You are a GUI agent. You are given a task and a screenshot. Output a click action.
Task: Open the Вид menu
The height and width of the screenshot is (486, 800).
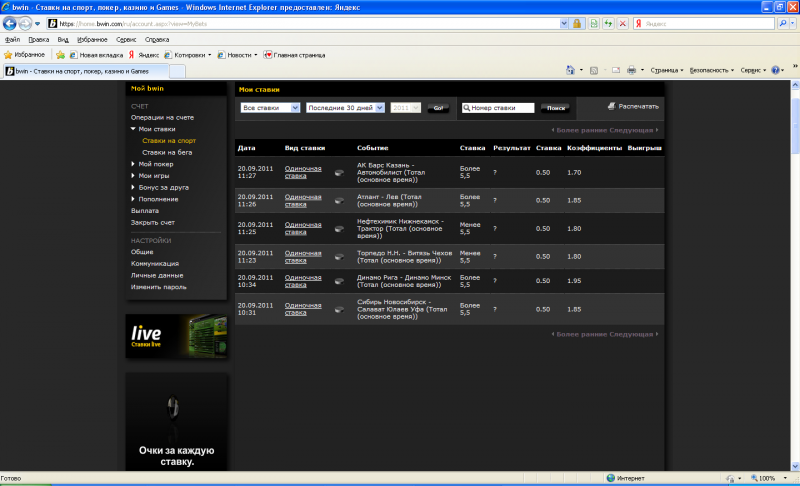(63, 39)
